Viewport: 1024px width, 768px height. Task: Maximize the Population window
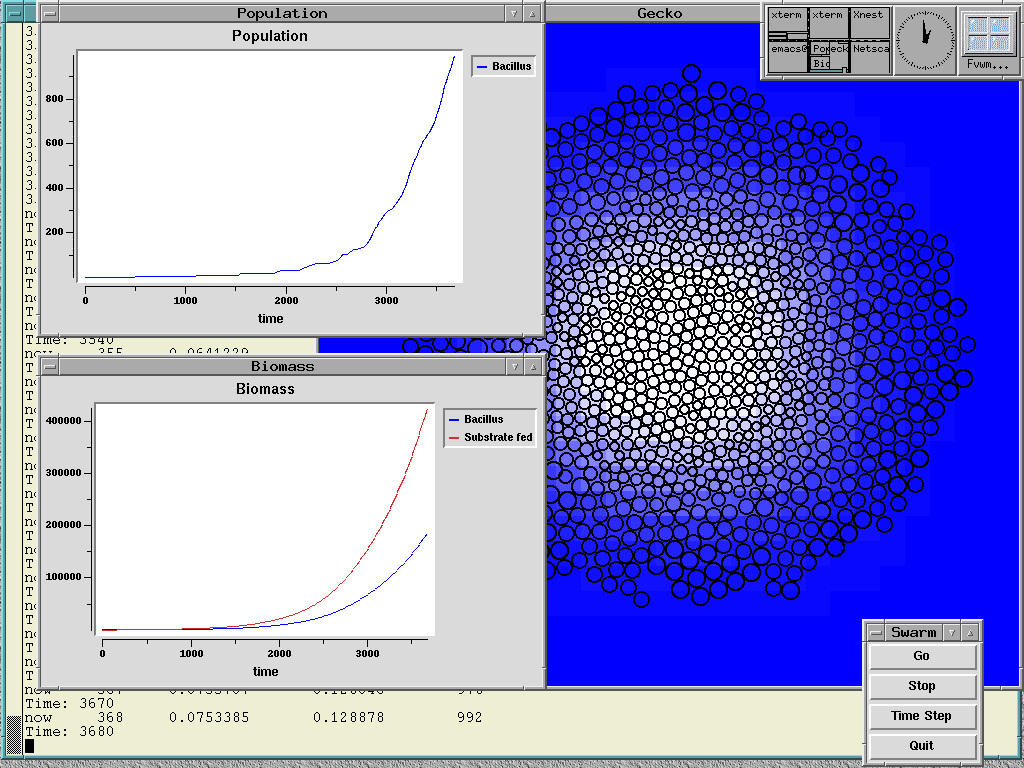(x=533, y=13)
